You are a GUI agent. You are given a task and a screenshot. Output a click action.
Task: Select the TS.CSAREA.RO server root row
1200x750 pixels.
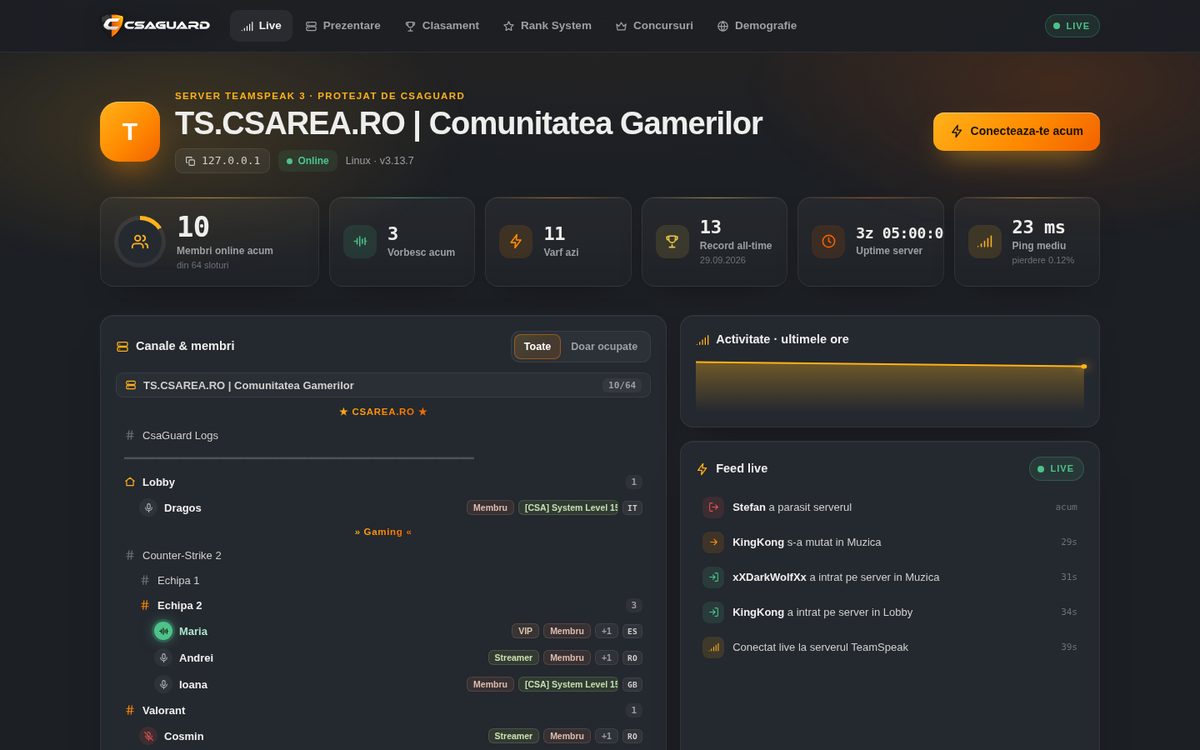(383, 385)
